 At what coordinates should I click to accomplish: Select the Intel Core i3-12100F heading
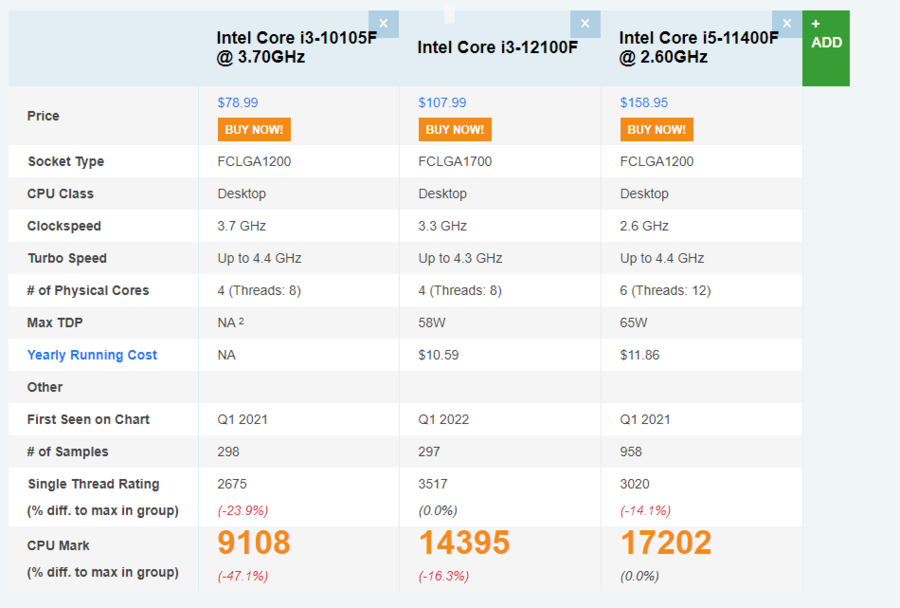(x=497, y=47)
